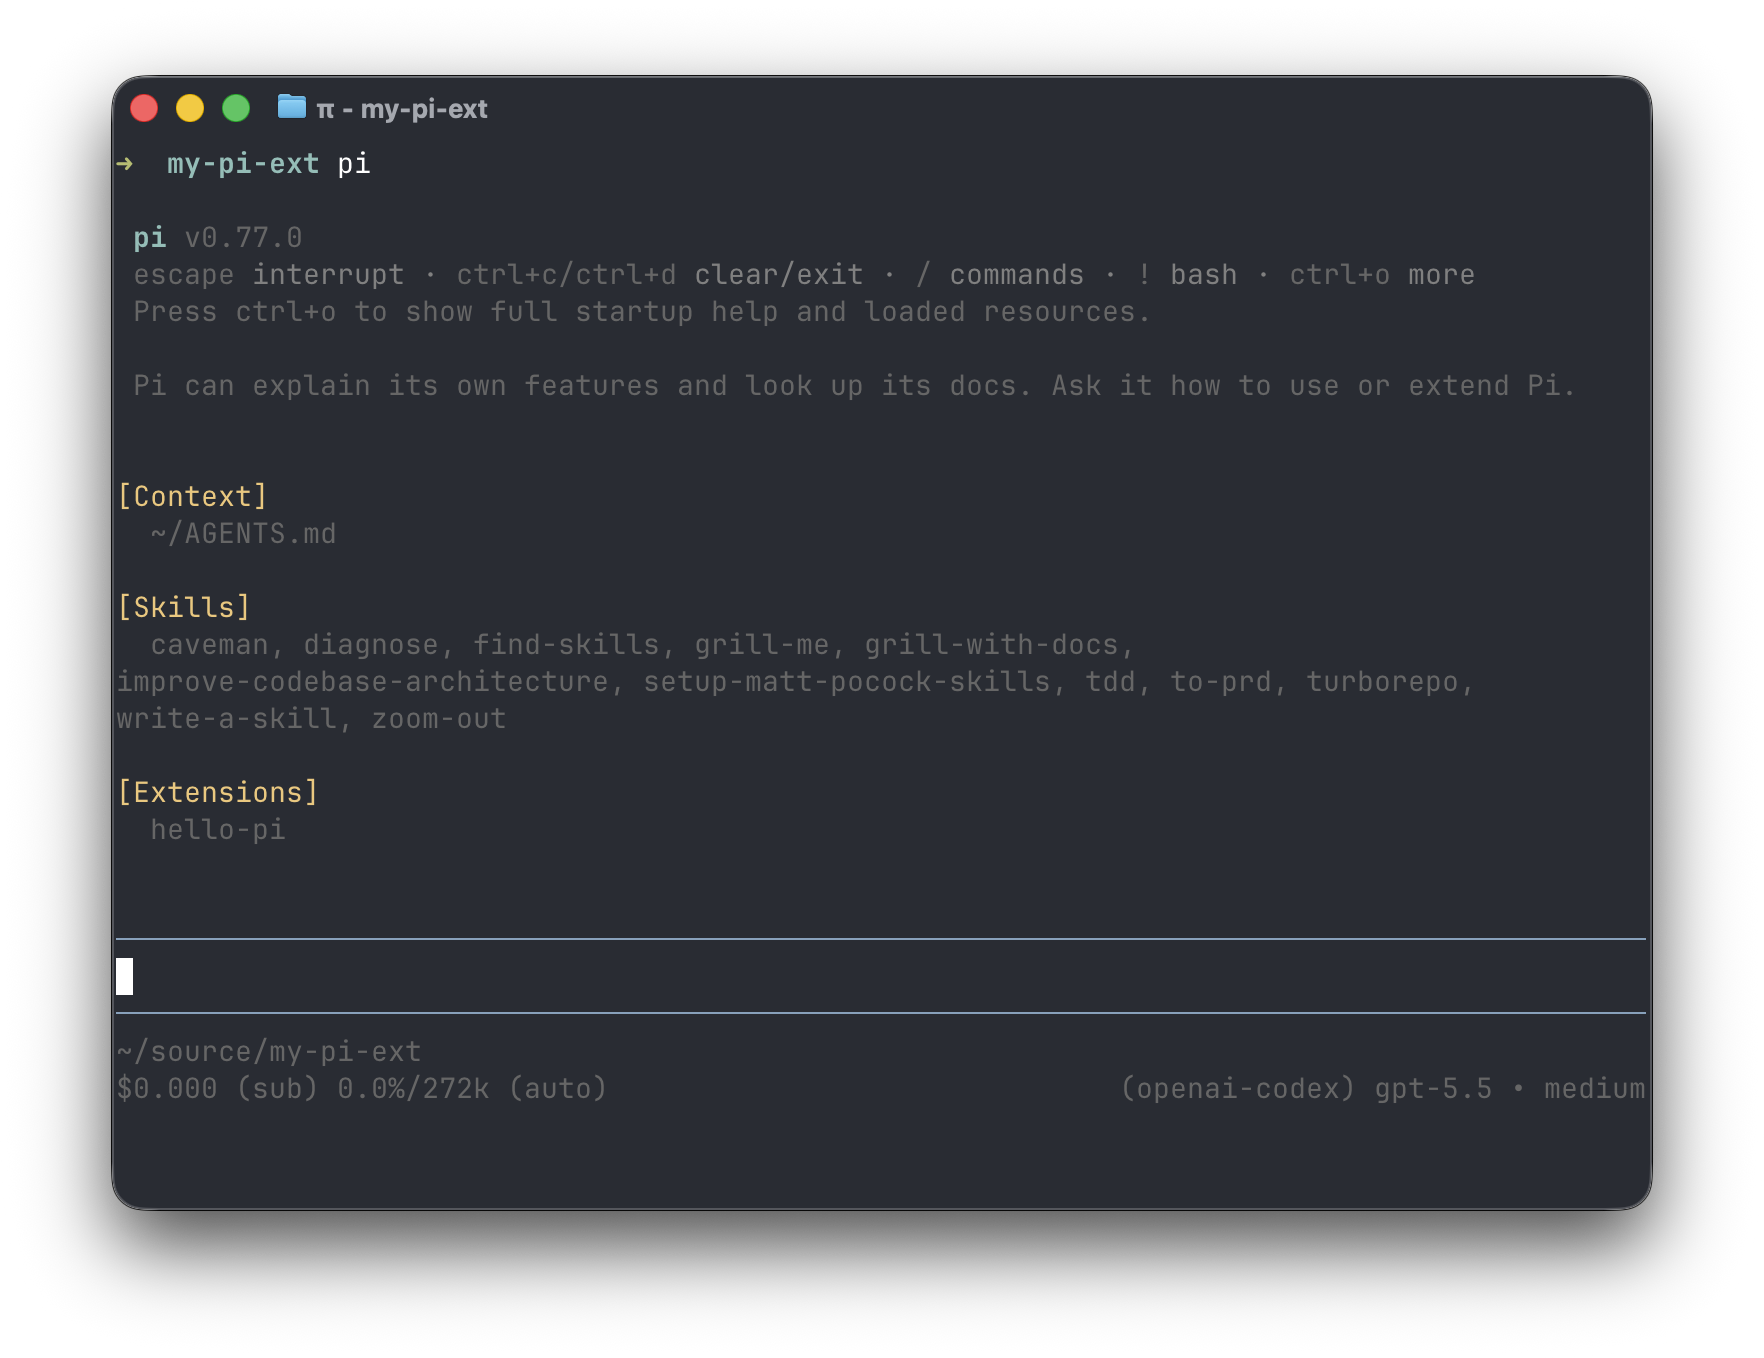The height and width of the screenshot is (1358, 1764).
Task: Click the 'zoom-out' skill name
Action: click(x=439, y=719)
